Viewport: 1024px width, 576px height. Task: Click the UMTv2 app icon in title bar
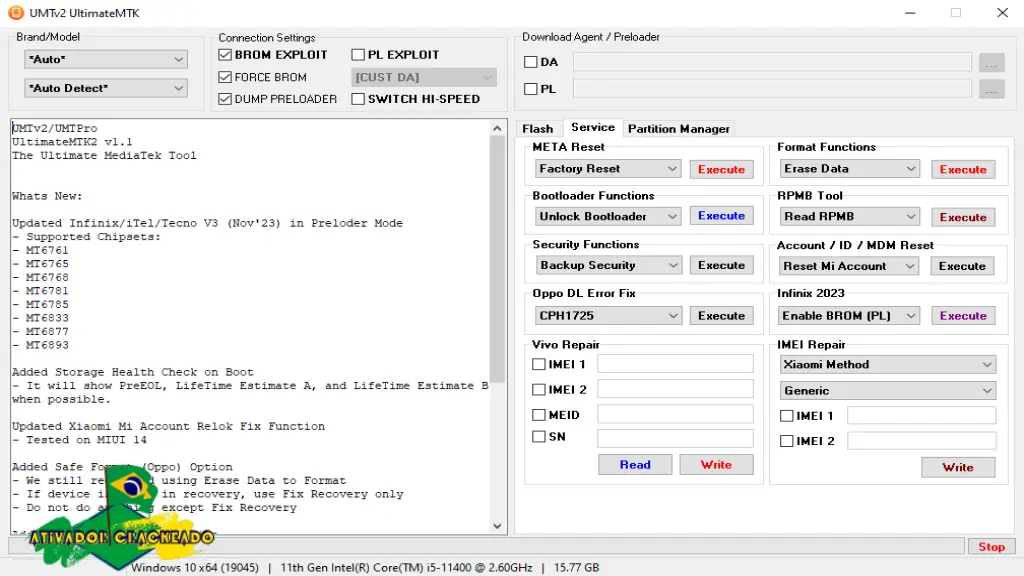(x=16, y=12)
